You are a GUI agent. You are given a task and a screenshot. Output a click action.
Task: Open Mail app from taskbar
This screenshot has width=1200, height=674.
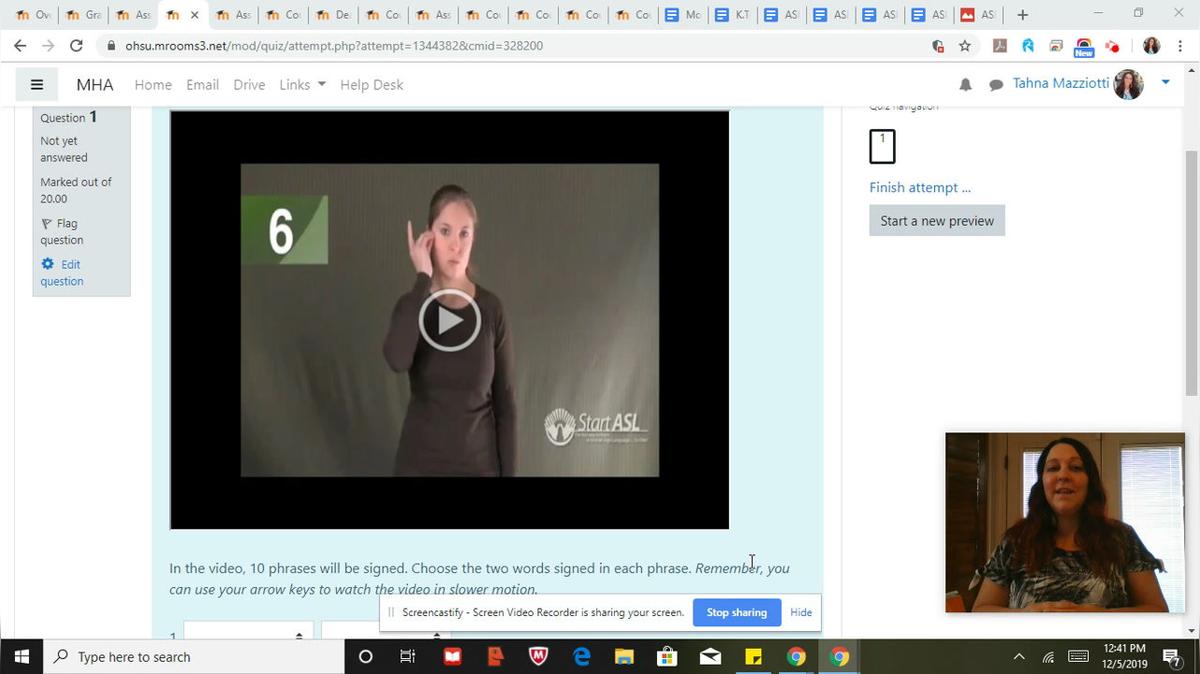(711, 657)
